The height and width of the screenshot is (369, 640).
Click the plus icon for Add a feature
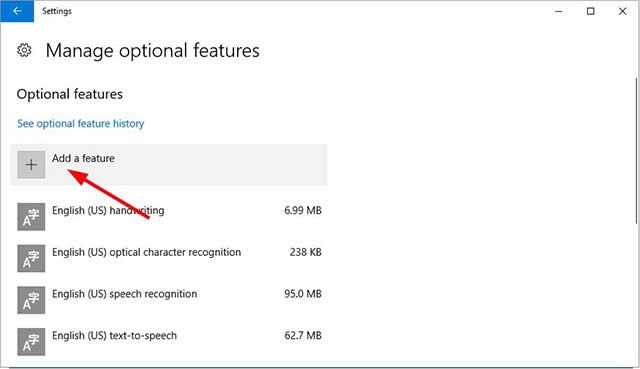(31, 164)
